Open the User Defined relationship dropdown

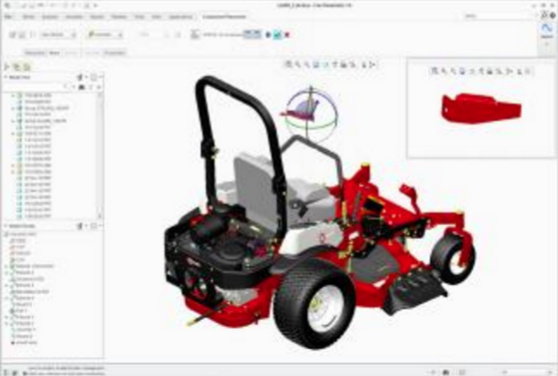(58, 35)
